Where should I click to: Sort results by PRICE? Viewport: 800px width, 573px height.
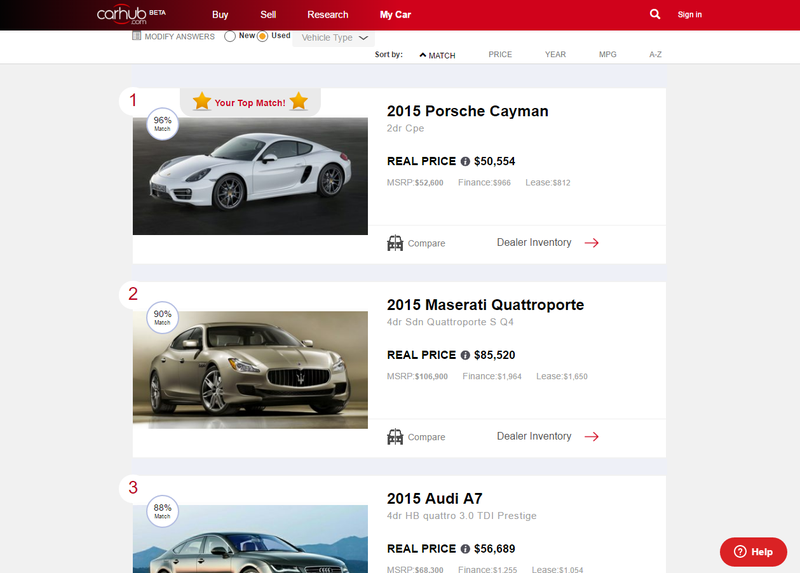500,54
